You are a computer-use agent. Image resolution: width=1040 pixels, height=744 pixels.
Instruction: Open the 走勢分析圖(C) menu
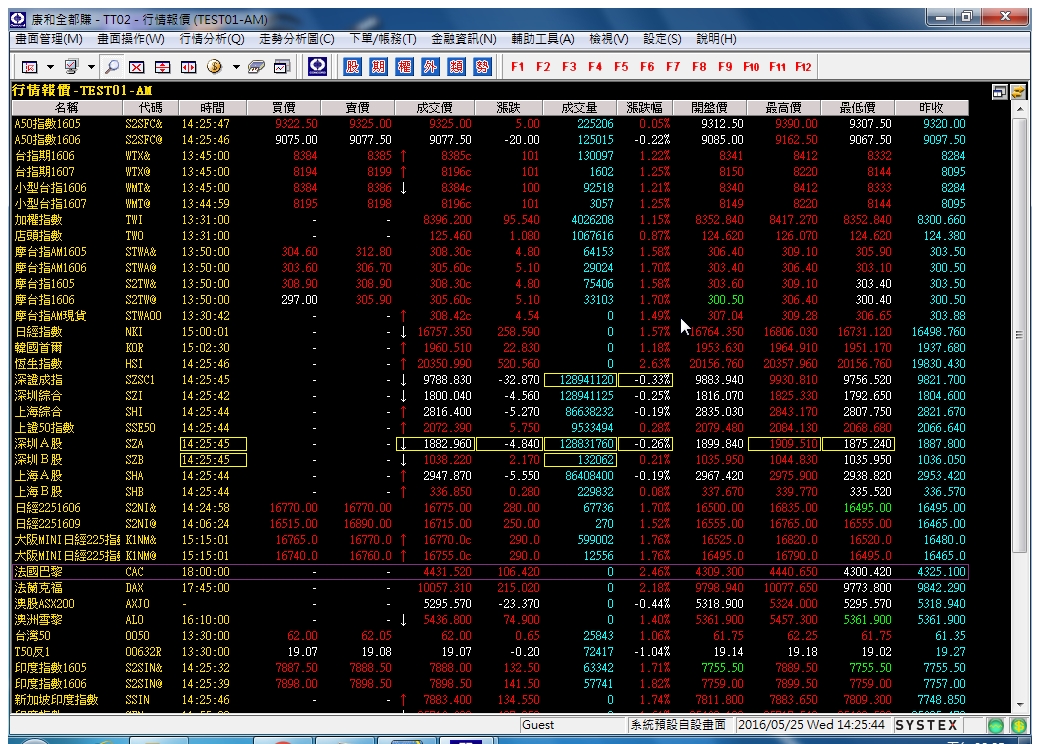click(x=296, y=39)
